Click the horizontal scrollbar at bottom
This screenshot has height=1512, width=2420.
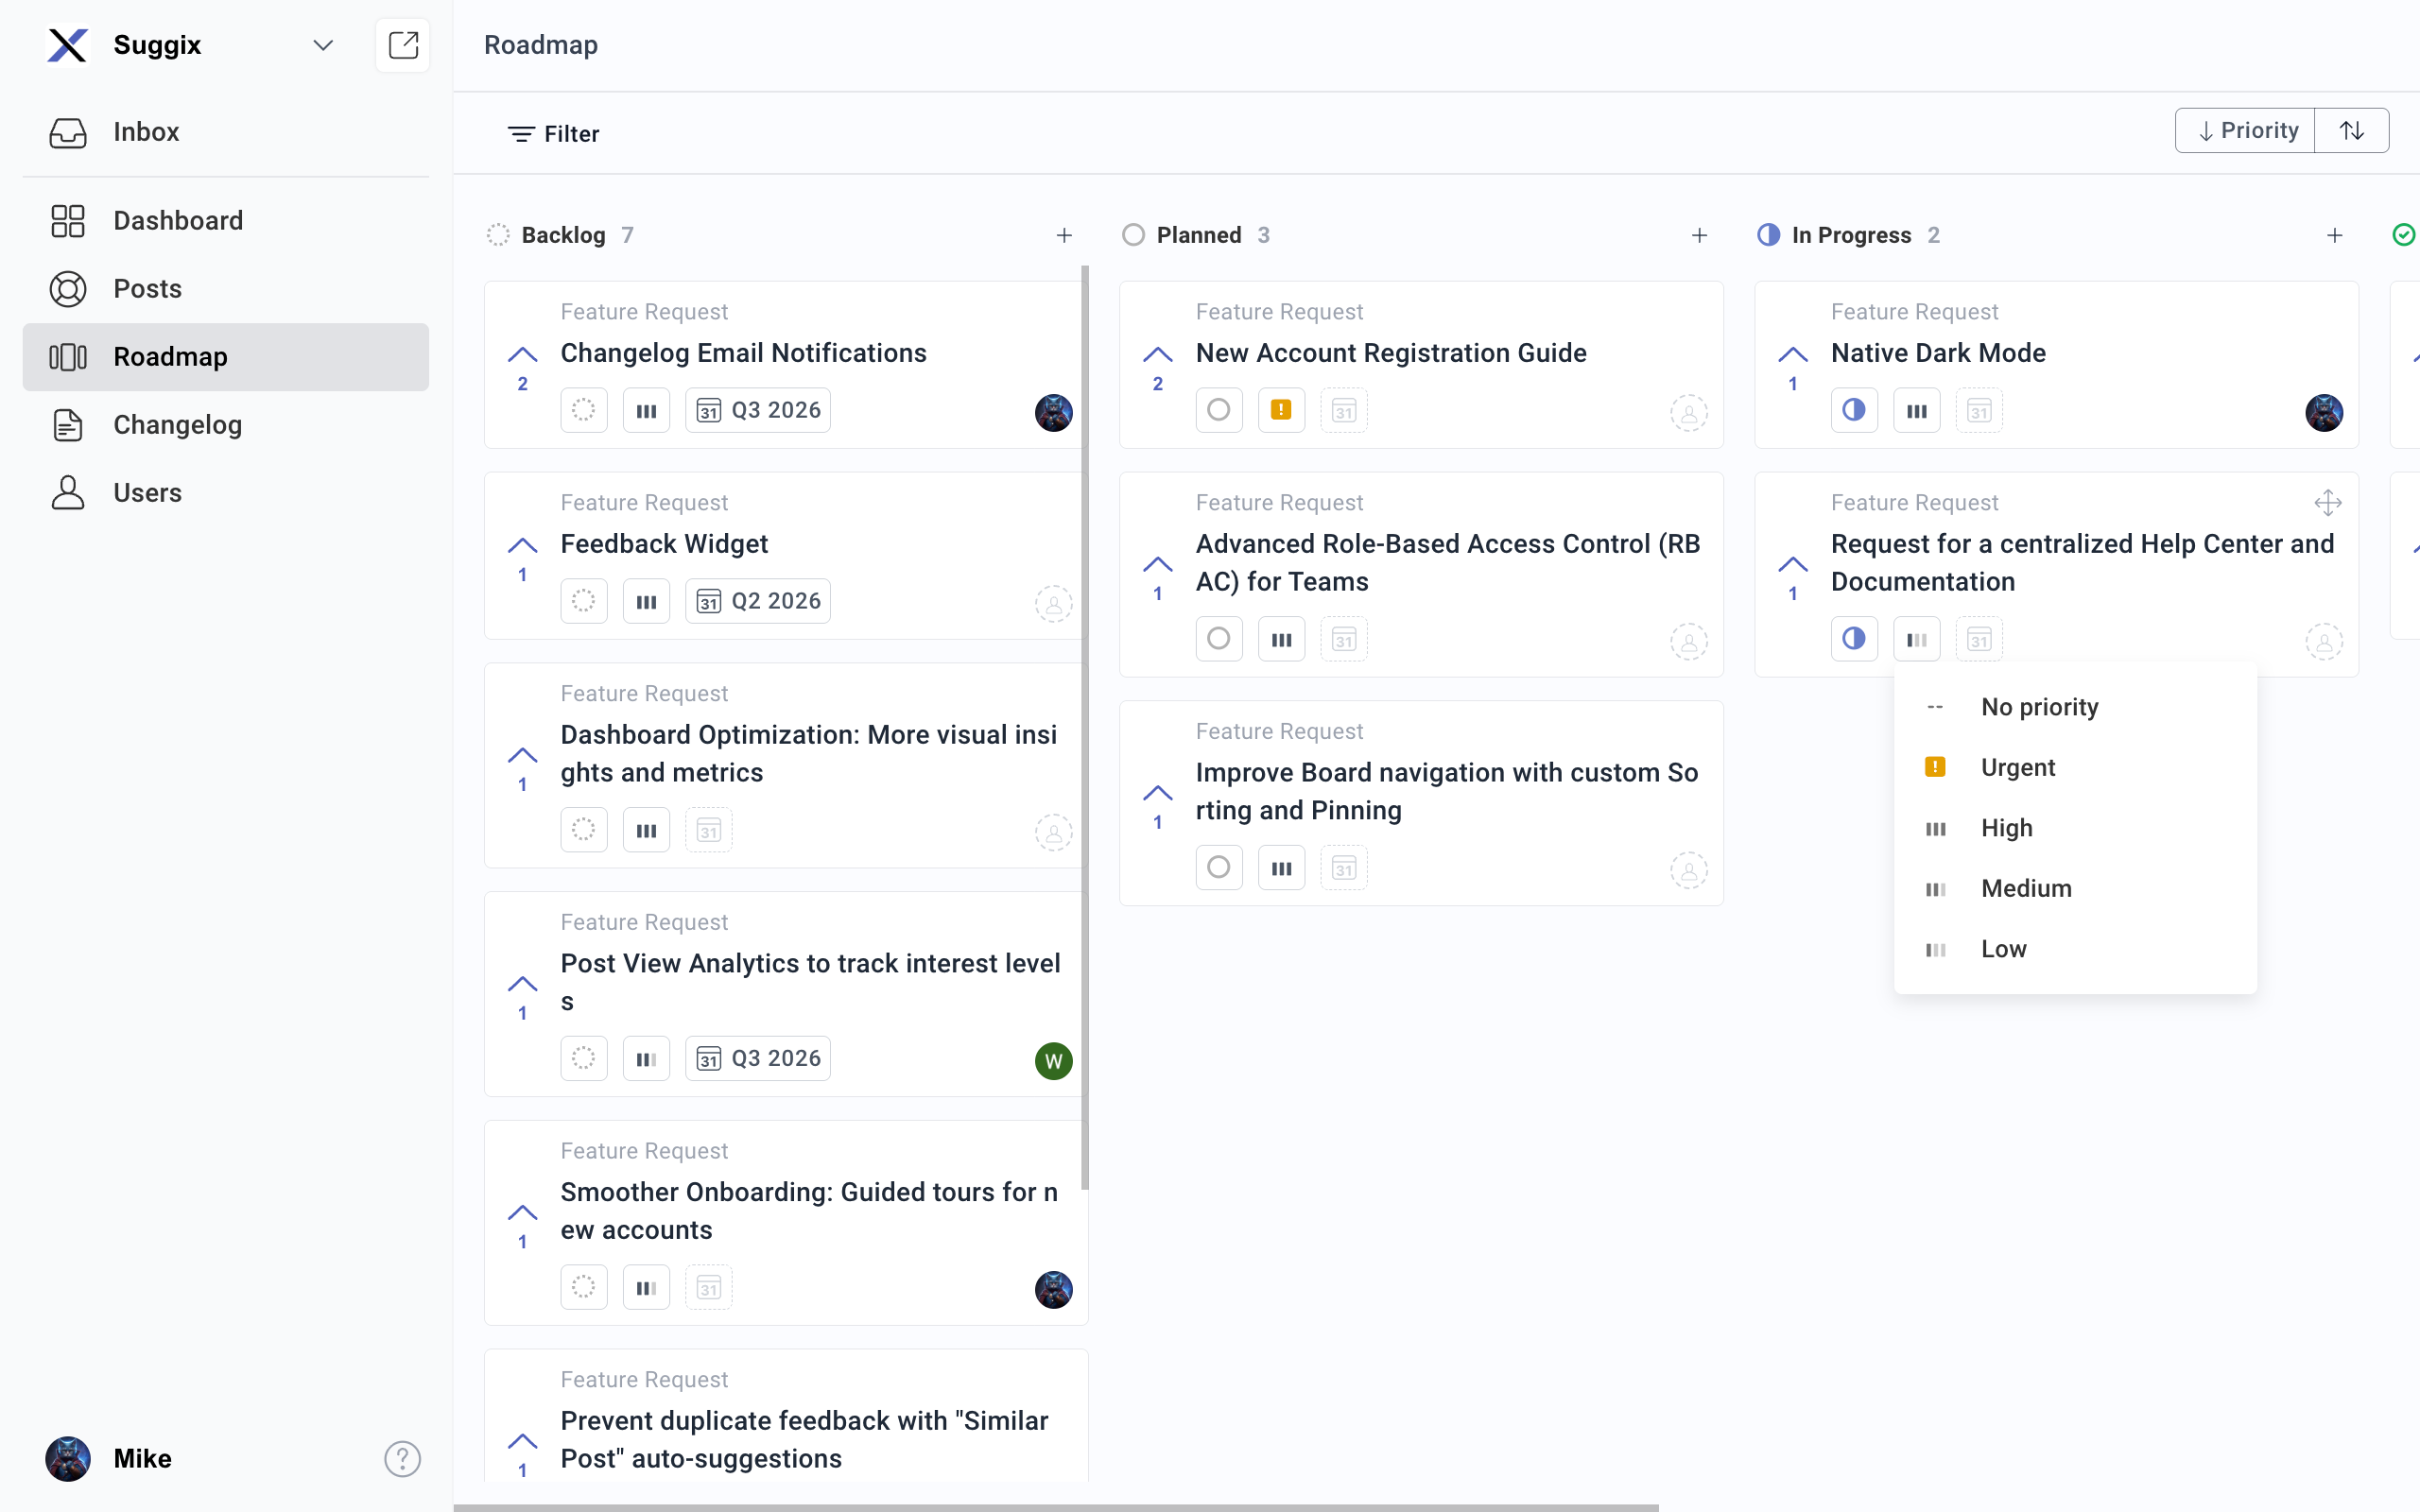1055,1506
